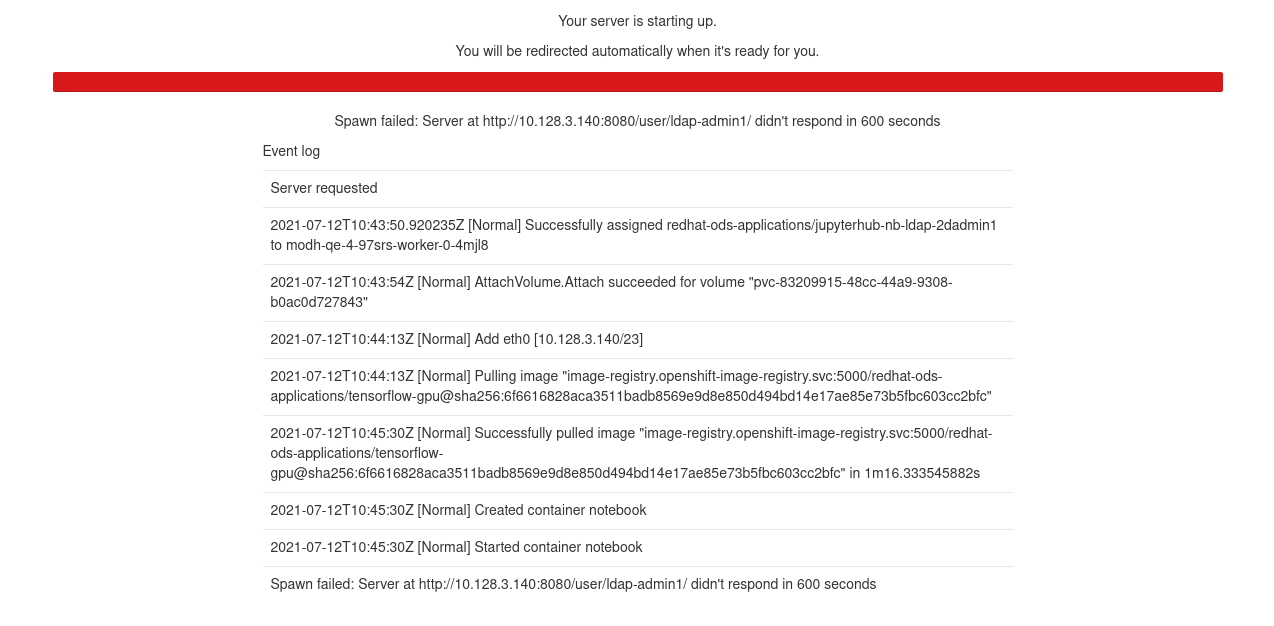This screenshot has height=626, width=1274.
Task: Click the "You will be redirected automatically" message
Action: coord(637,51)
